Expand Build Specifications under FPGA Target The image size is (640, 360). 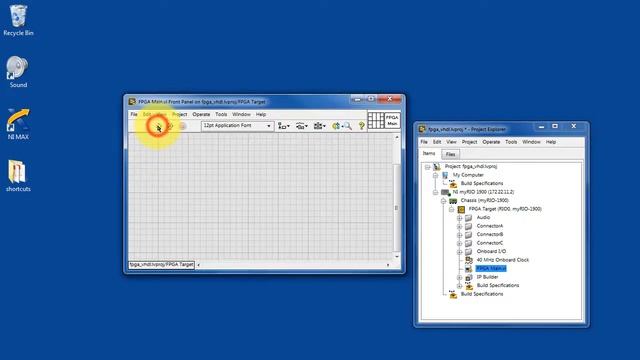pos(459,286)
